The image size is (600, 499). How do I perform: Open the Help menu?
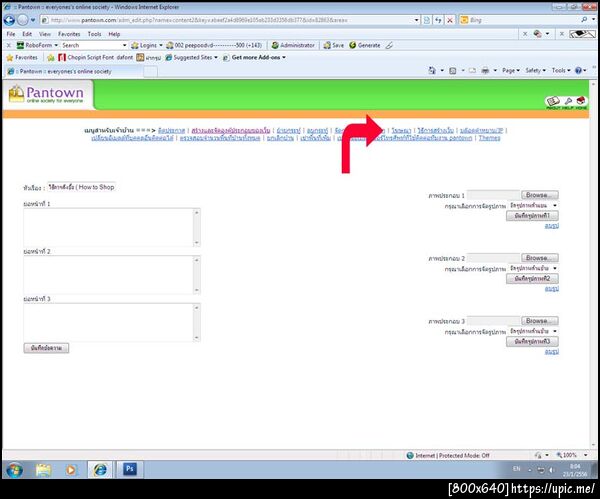point(114,34)
